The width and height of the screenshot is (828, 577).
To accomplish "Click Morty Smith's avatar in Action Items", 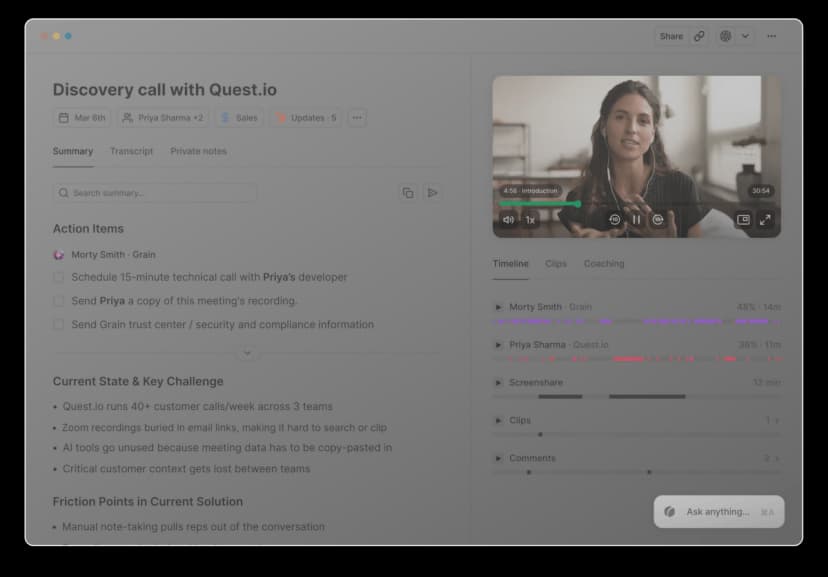I will (x=59, y=255).
